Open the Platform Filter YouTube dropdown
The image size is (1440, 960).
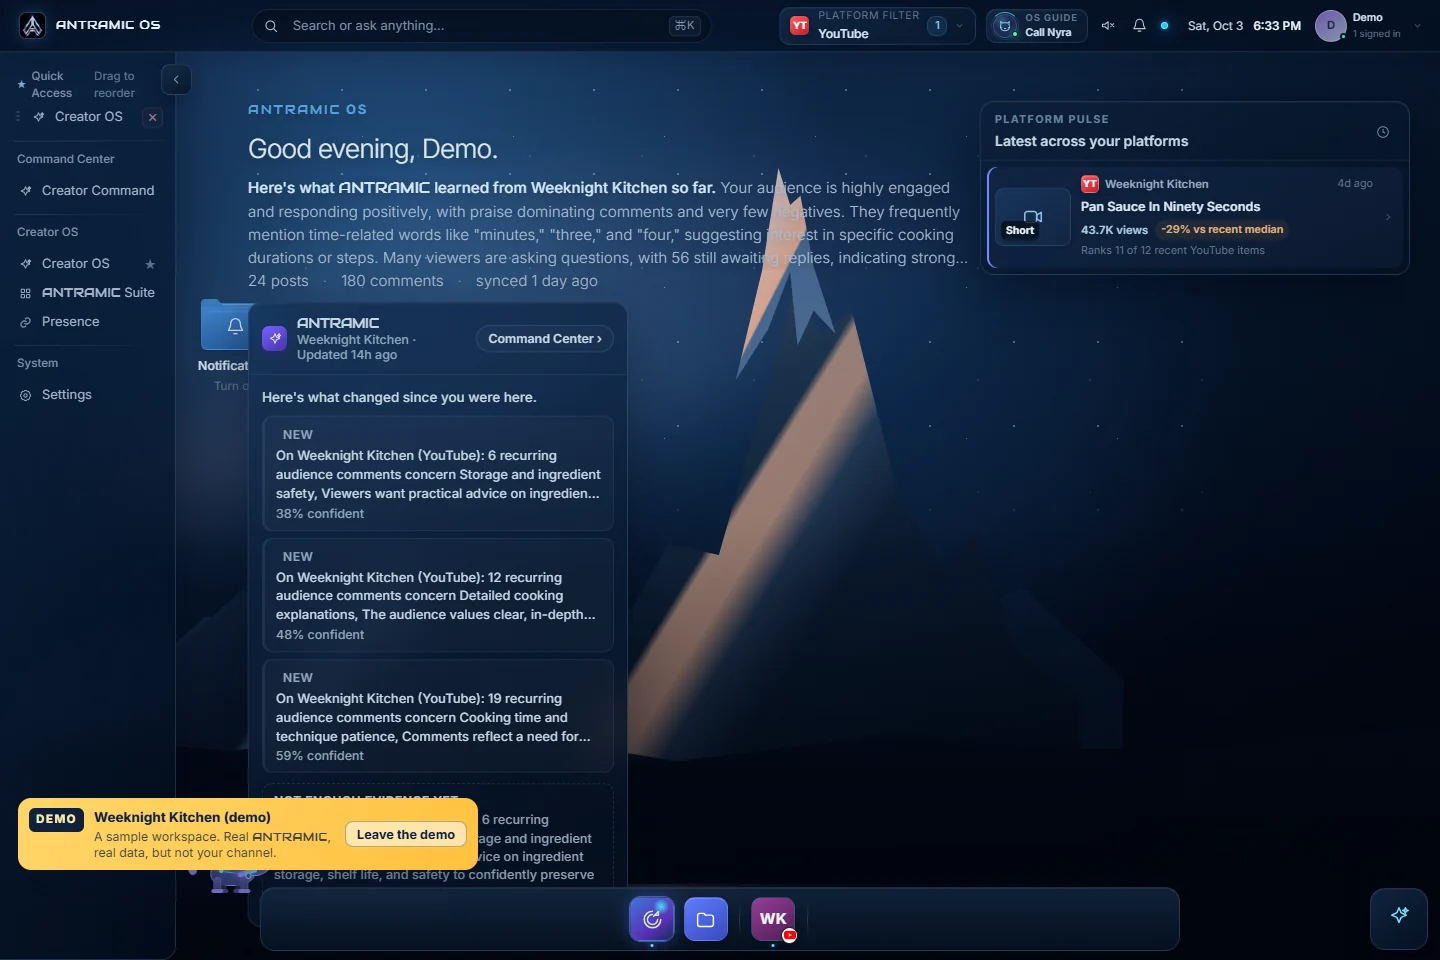pos(877,26)
